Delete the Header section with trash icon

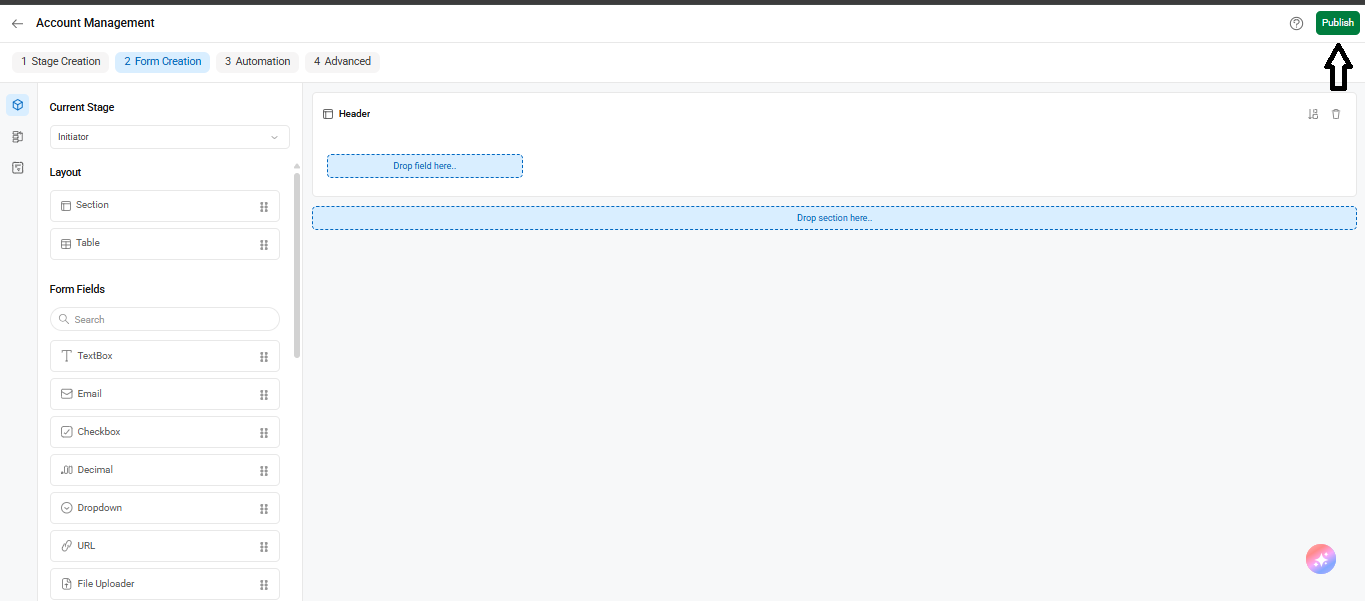(x=1336, y=114)
